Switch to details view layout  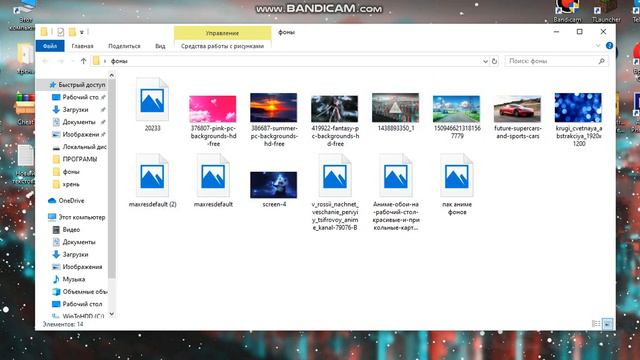(x=596, y=324)
